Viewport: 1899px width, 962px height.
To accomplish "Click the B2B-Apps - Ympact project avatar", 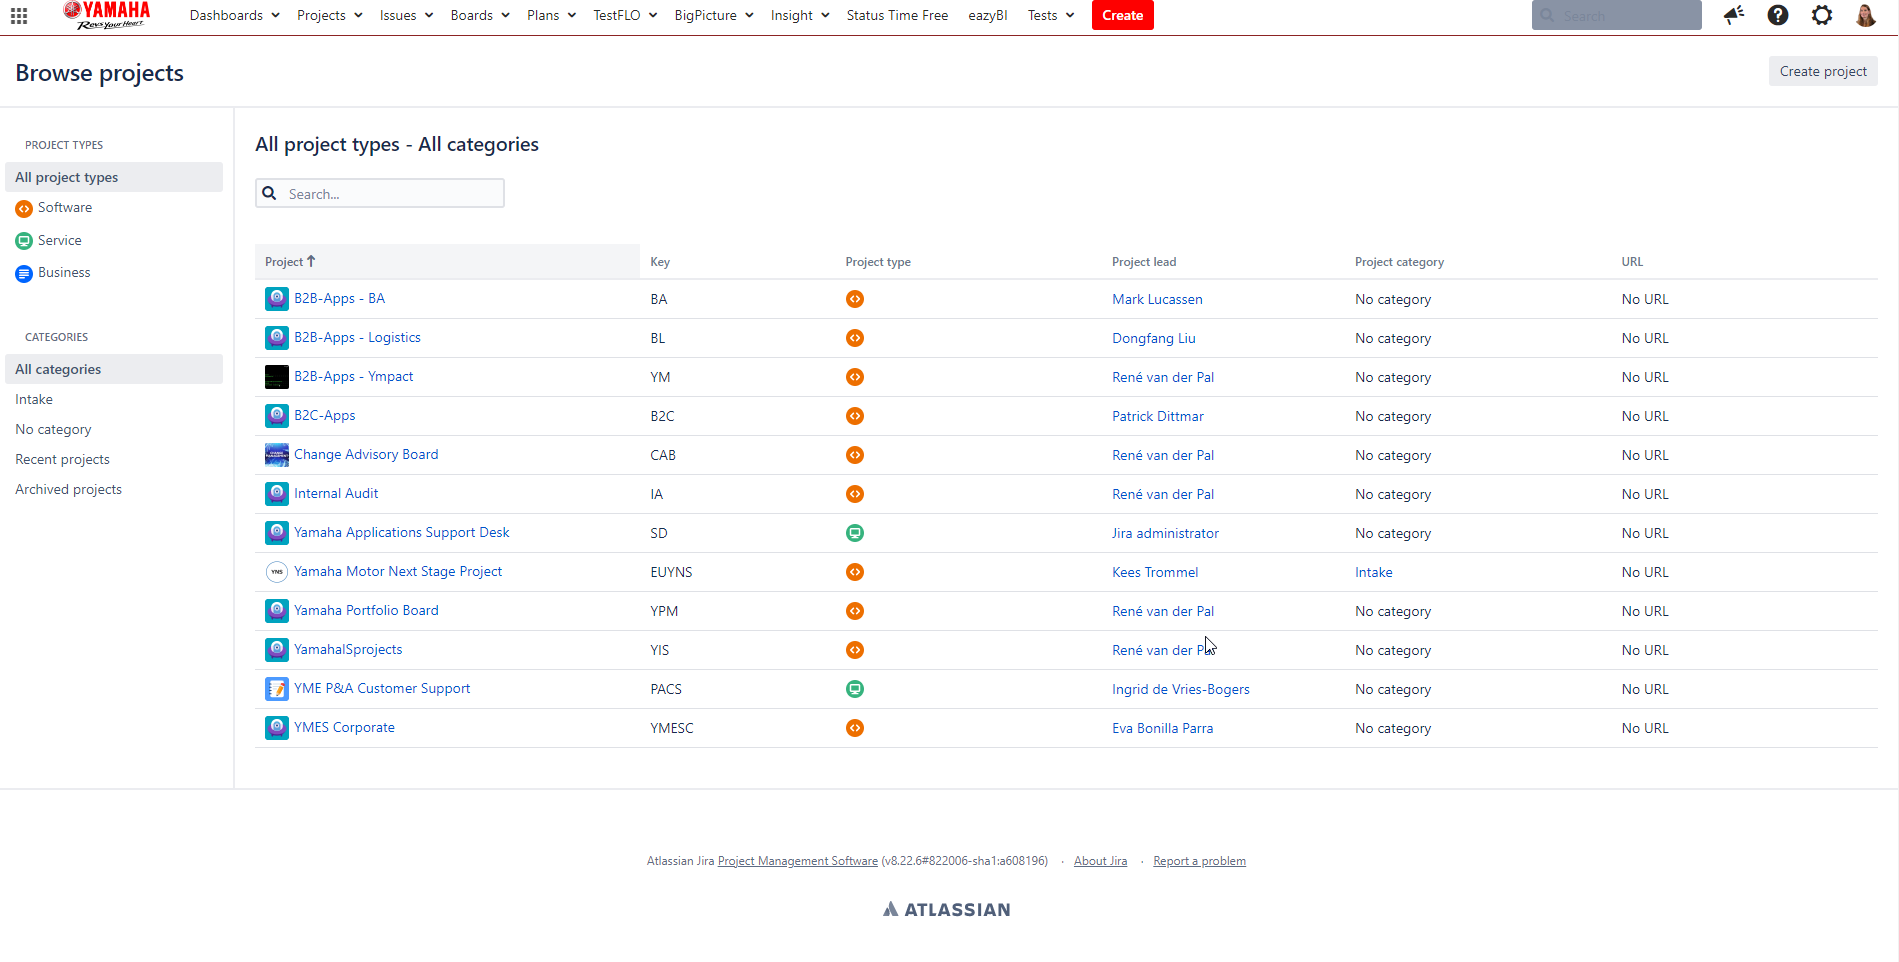I will (277, 377).
